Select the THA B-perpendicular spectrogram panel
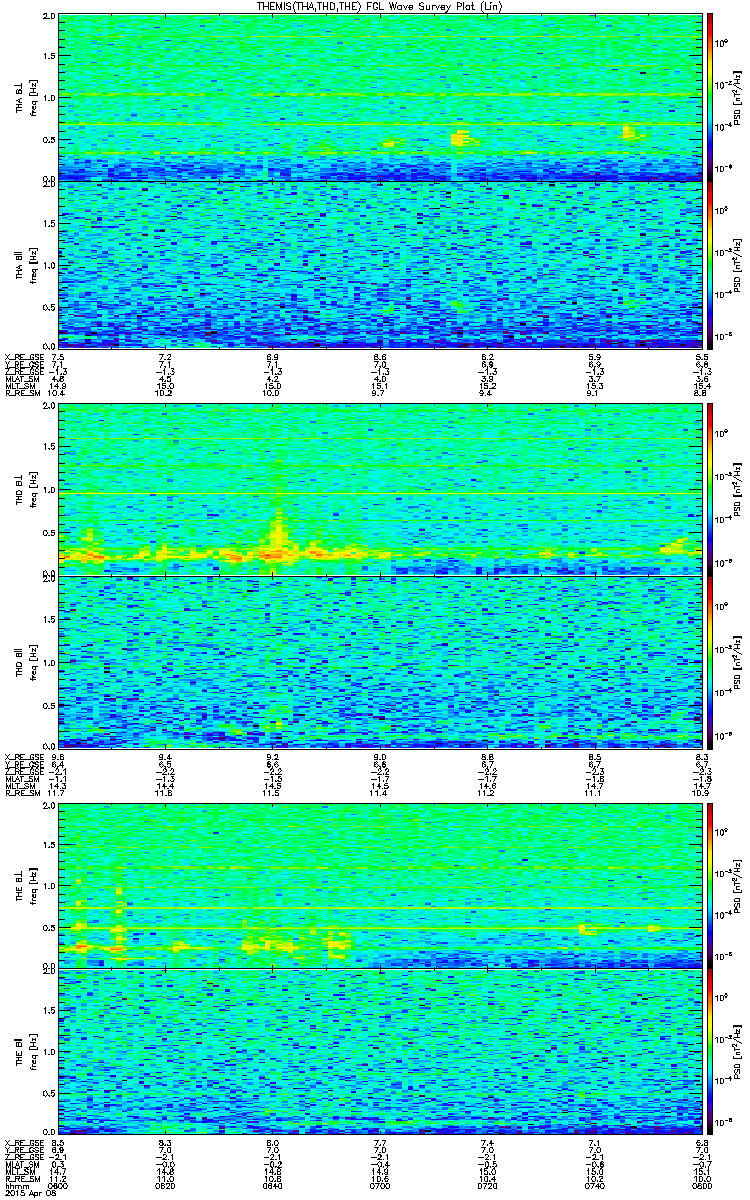The image size is (750, 1200). coord(381,97)
